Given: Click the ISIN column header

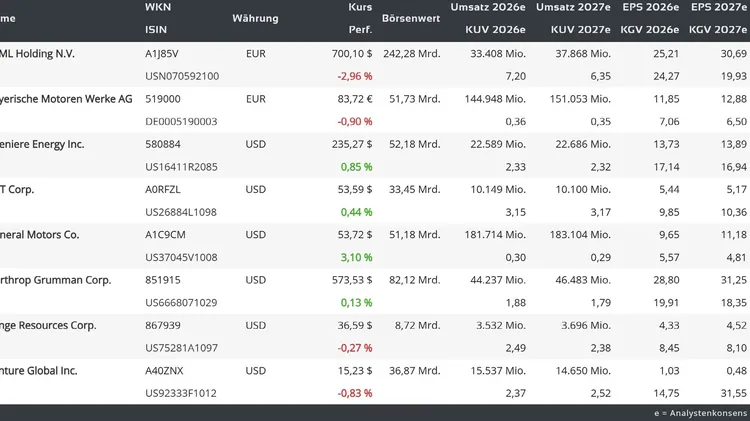Looking at the screenshot, I should pyautogui.click(x=156, y=30).
